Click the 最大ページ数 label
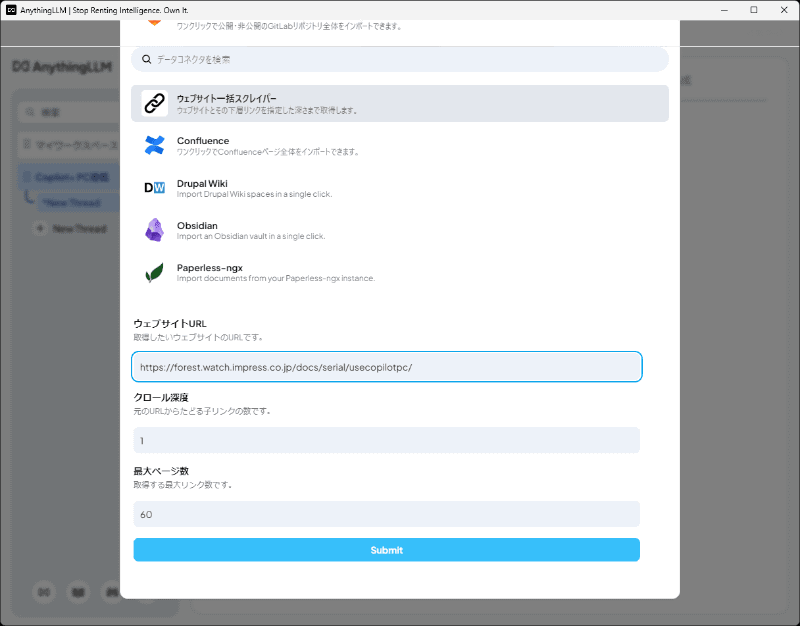800x626 pixels. coord(161,471)
